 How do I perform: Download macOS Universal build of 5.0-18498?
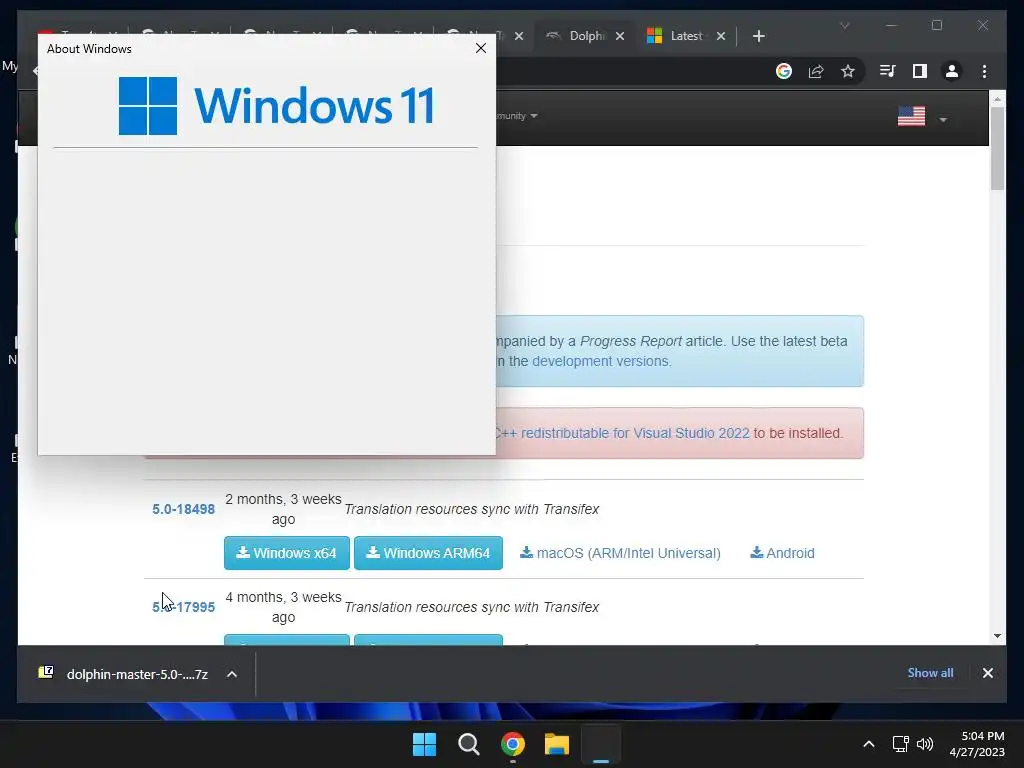[x=620, y=553]
